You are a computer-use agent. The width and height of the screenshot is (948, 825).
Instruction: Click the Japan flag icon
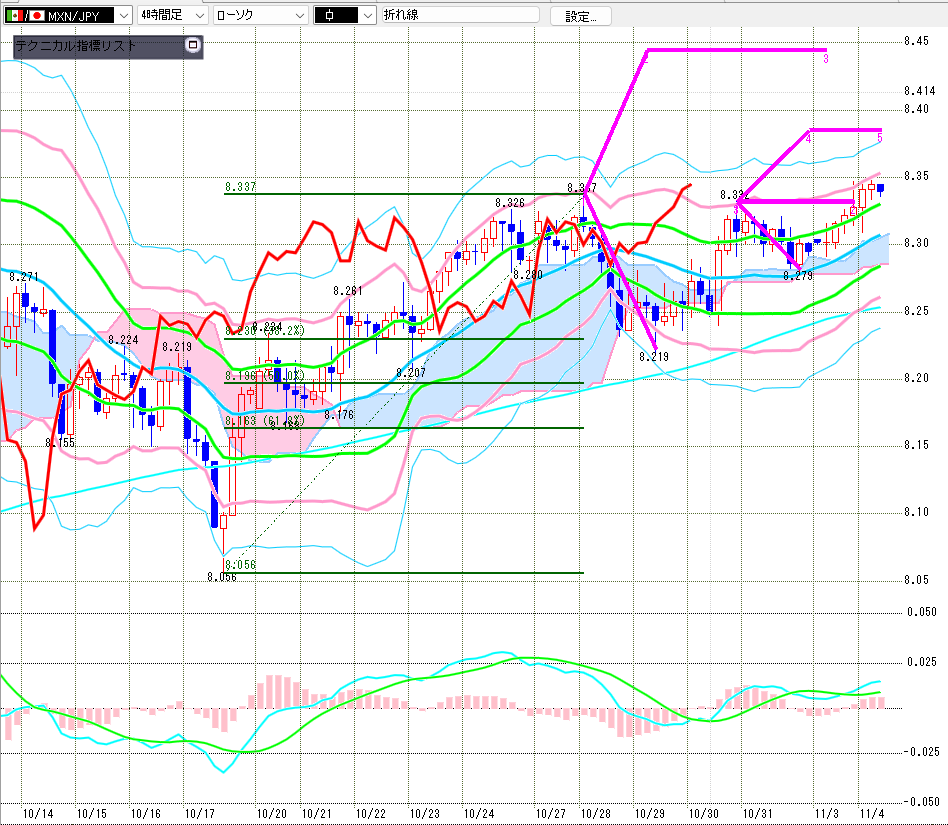[37, 15]
